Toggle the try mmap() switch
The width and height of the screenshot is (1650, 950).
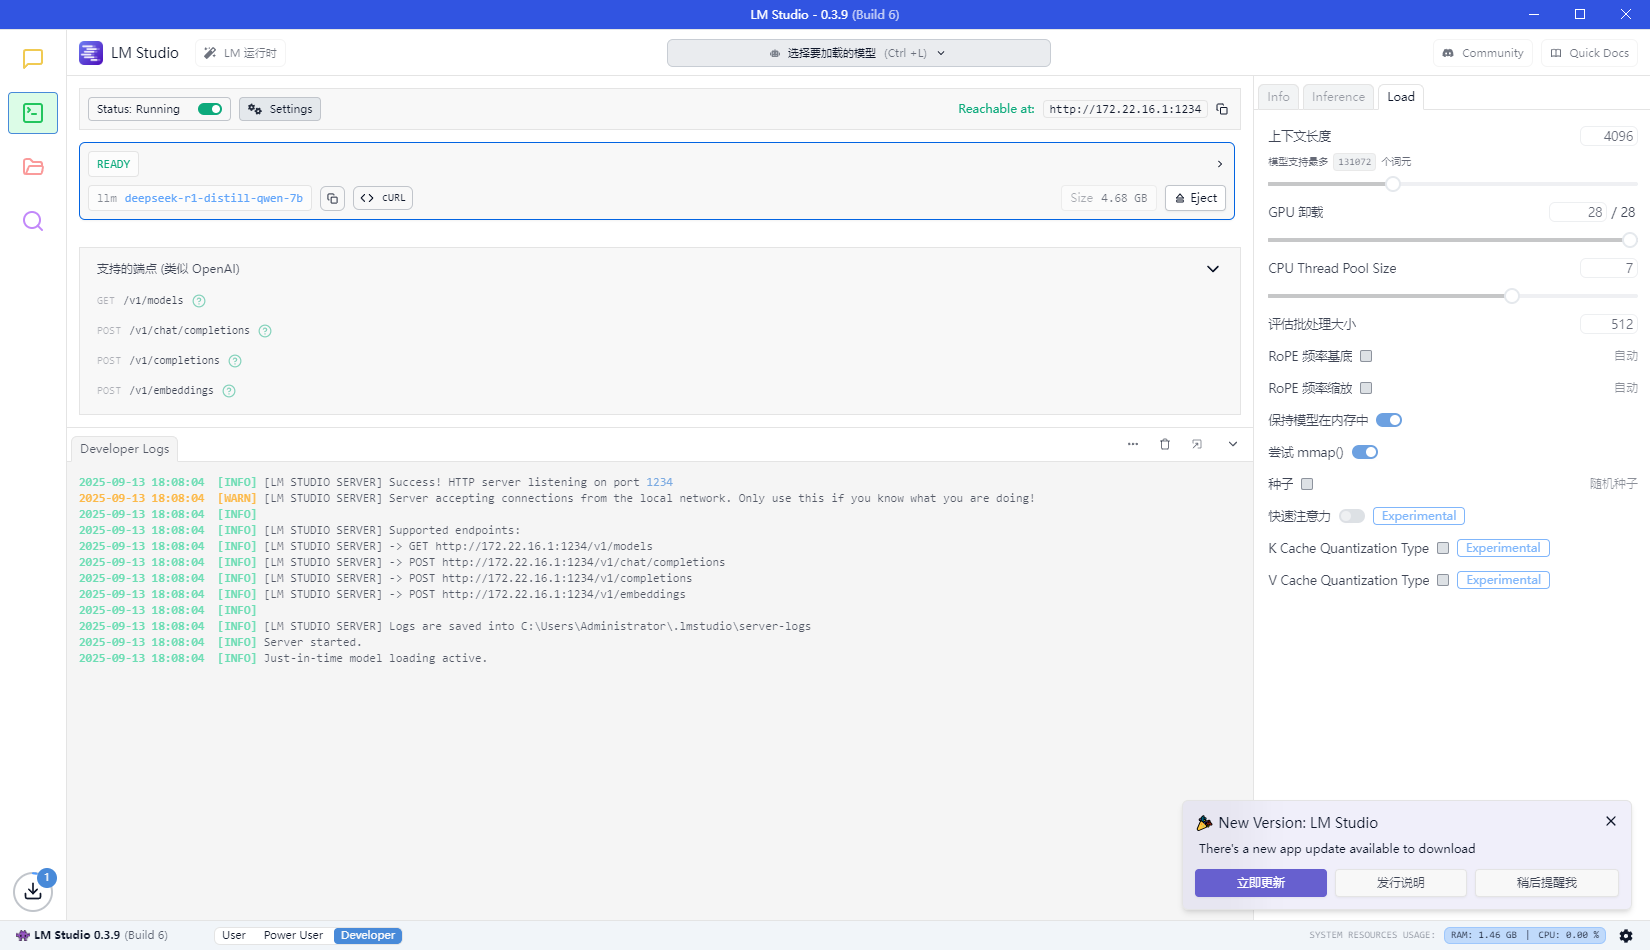[x=1365, y=452]
